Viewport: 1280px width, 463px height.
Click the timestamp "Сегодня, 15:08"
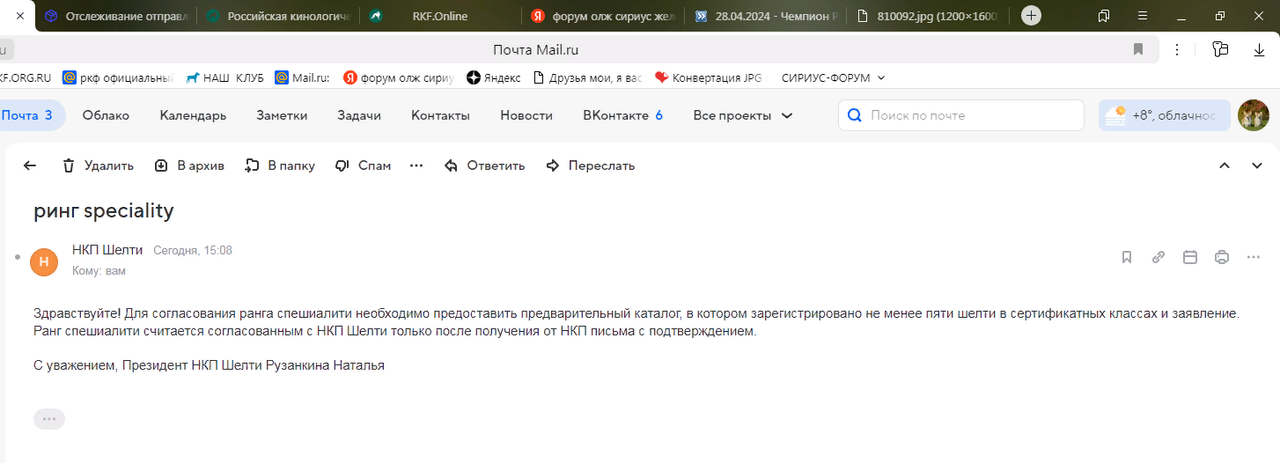pos(193,250)
